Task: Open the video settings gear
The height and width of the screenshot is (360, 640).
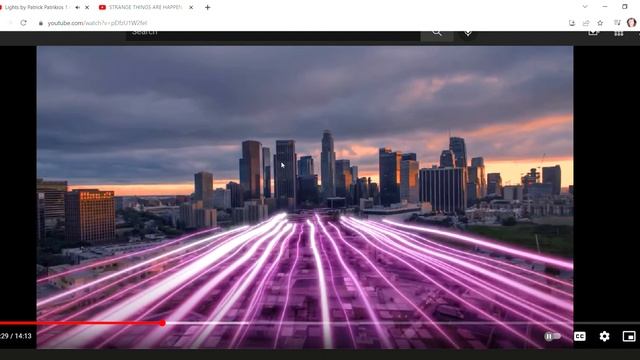Action: tap(604, 336)
